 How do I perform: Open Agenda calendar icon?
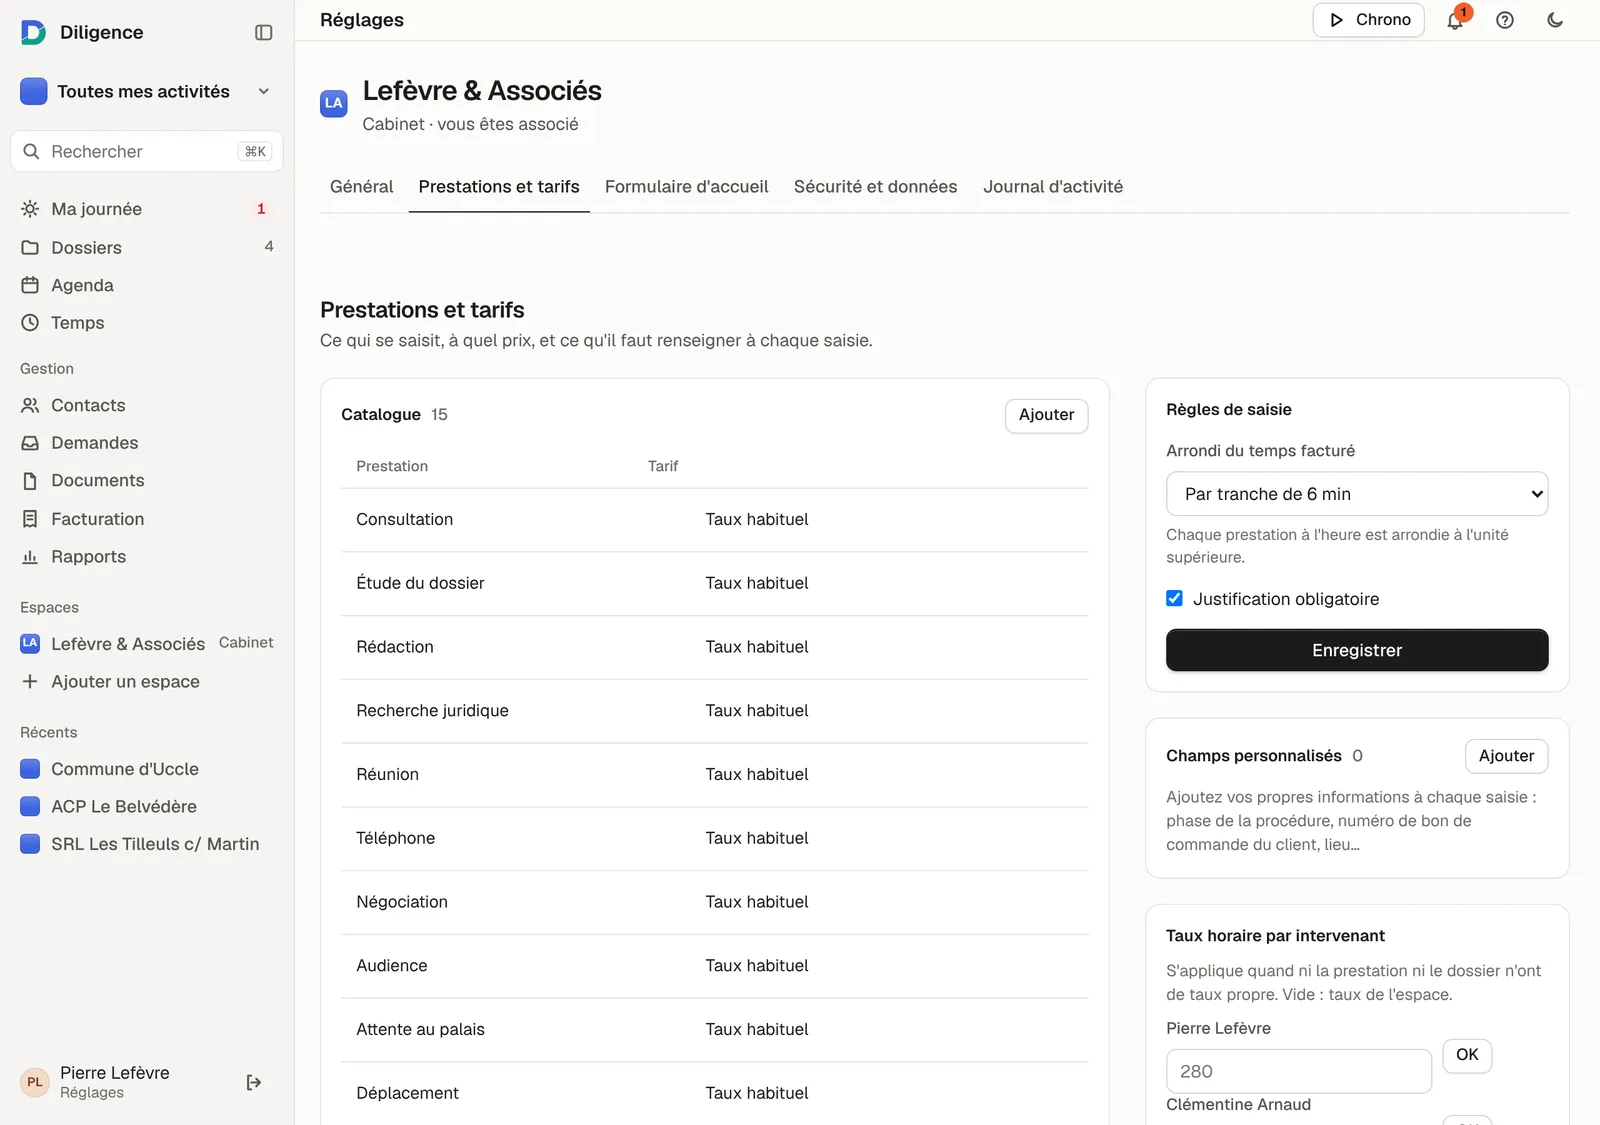coord(30,285)
